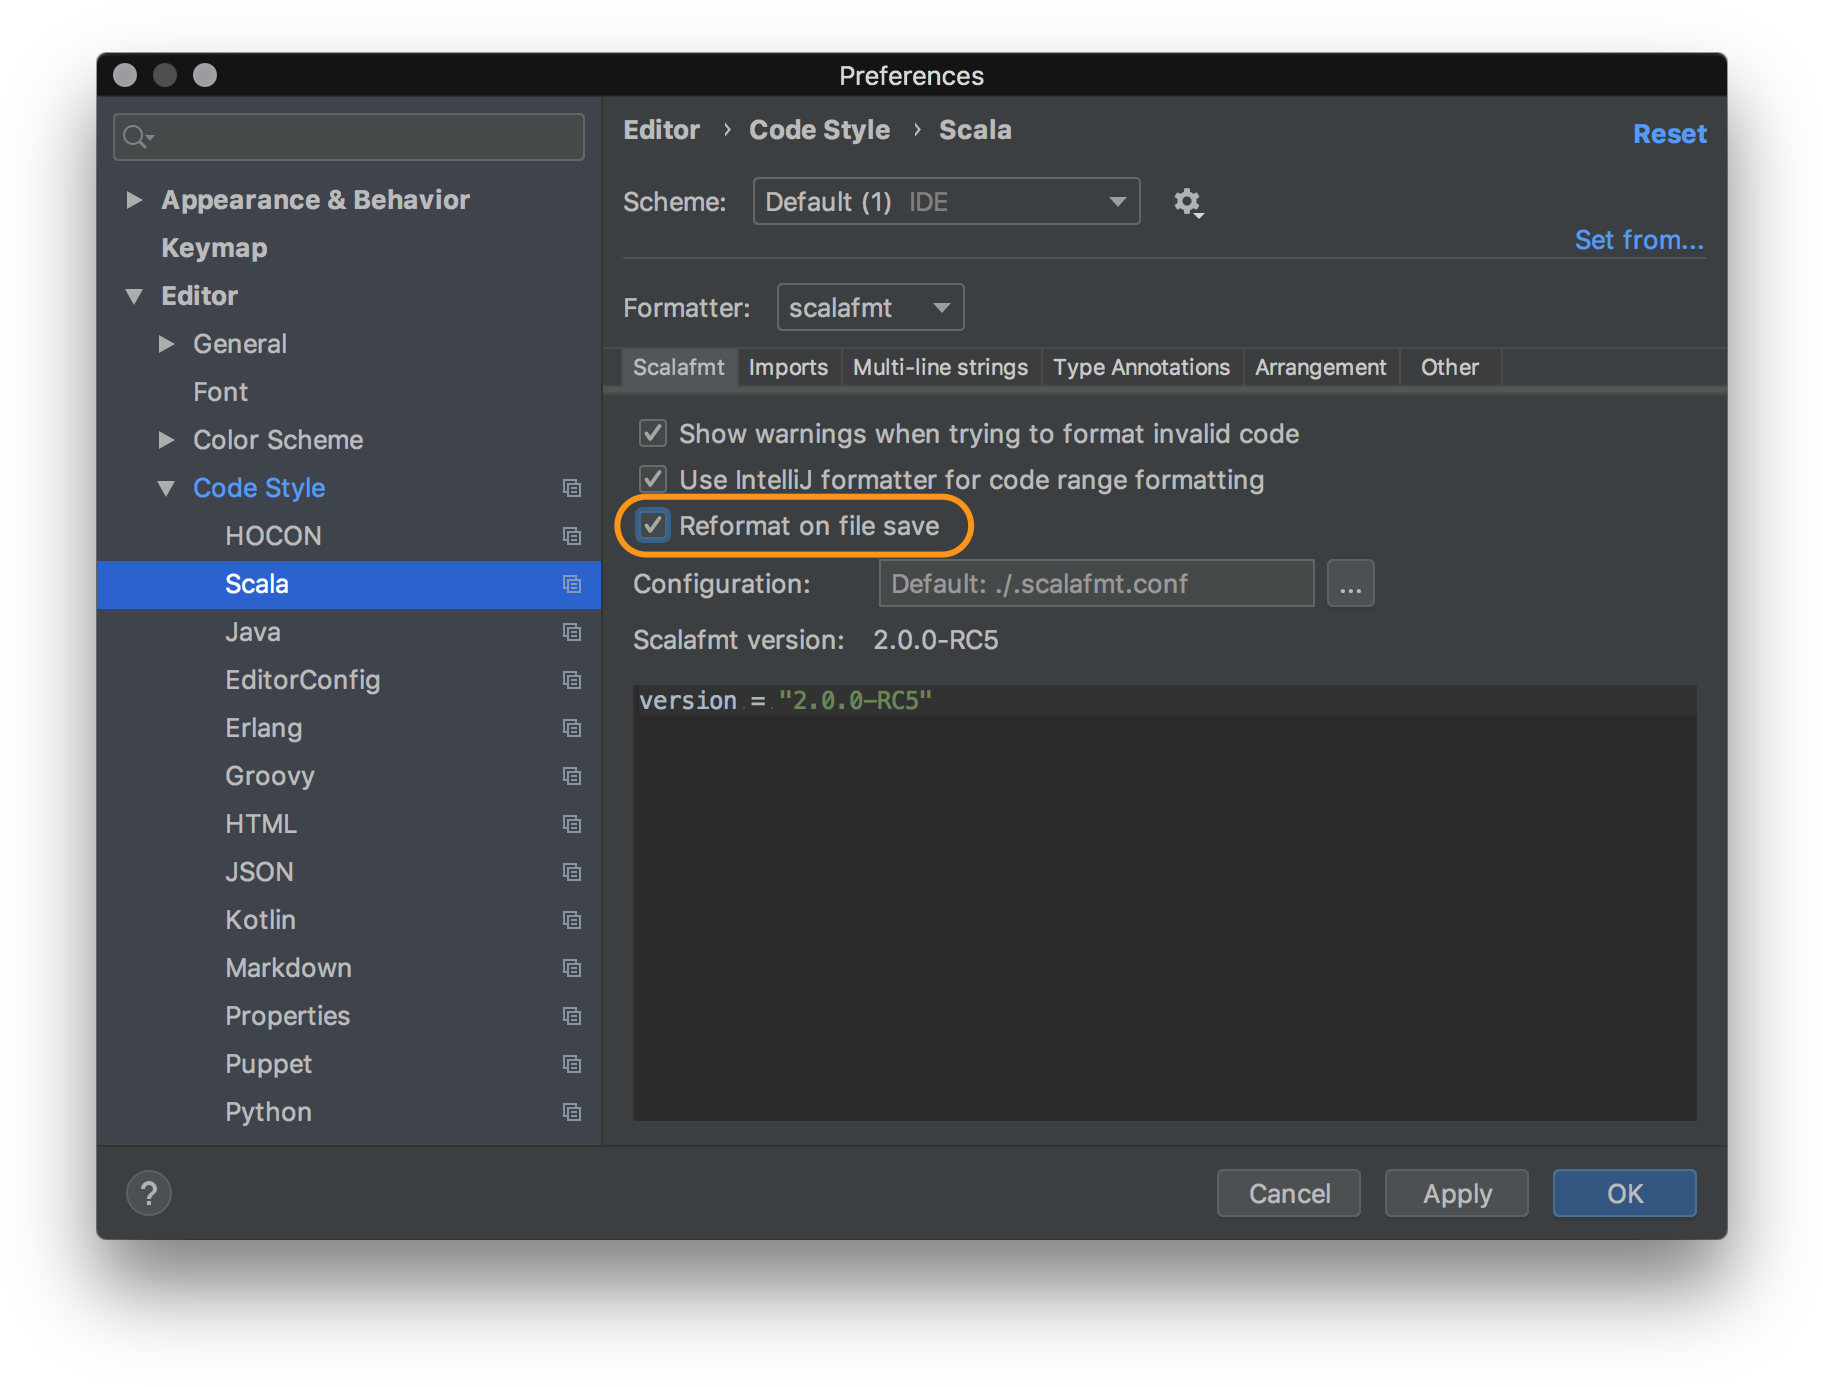This screenshot has width=1823, height=1387.
Task: Click Editor in the breadcrumb
Action: point(661,130)
